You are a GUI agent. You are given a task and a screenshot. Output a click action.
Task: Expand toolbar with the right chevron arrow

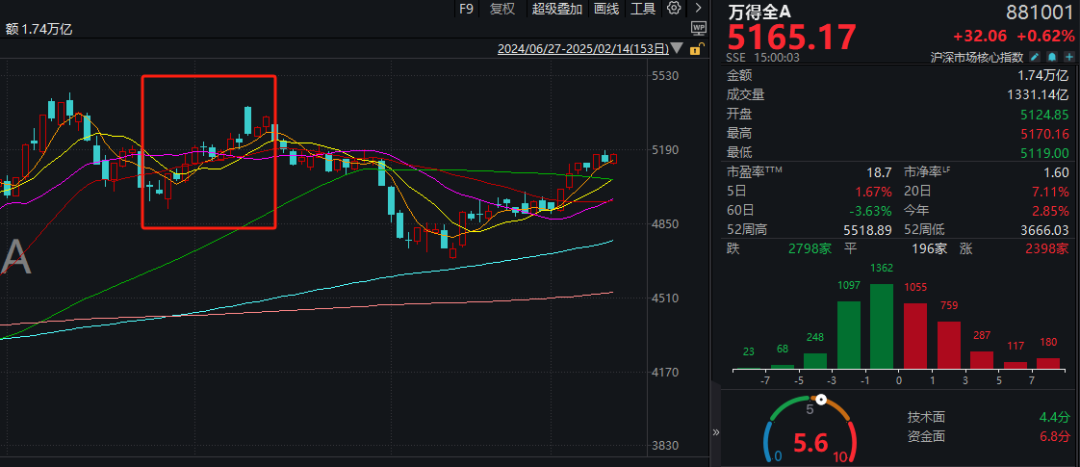(697, 9)
